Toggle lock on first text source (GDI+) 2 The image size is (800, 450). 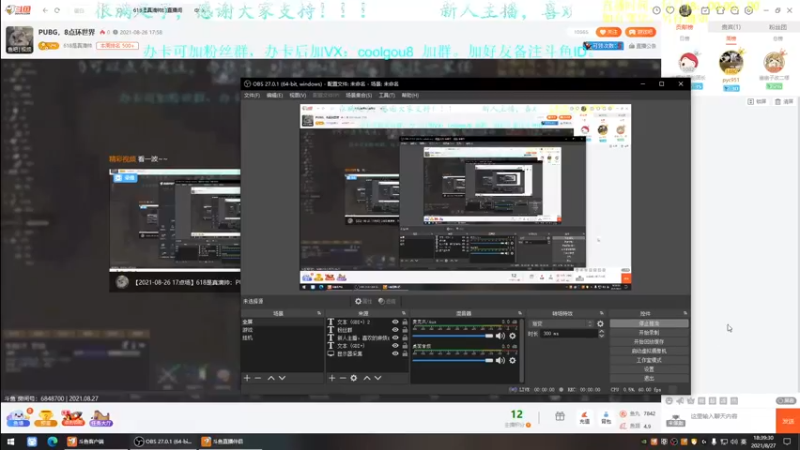pyautogui.click(x=405, y=322)
